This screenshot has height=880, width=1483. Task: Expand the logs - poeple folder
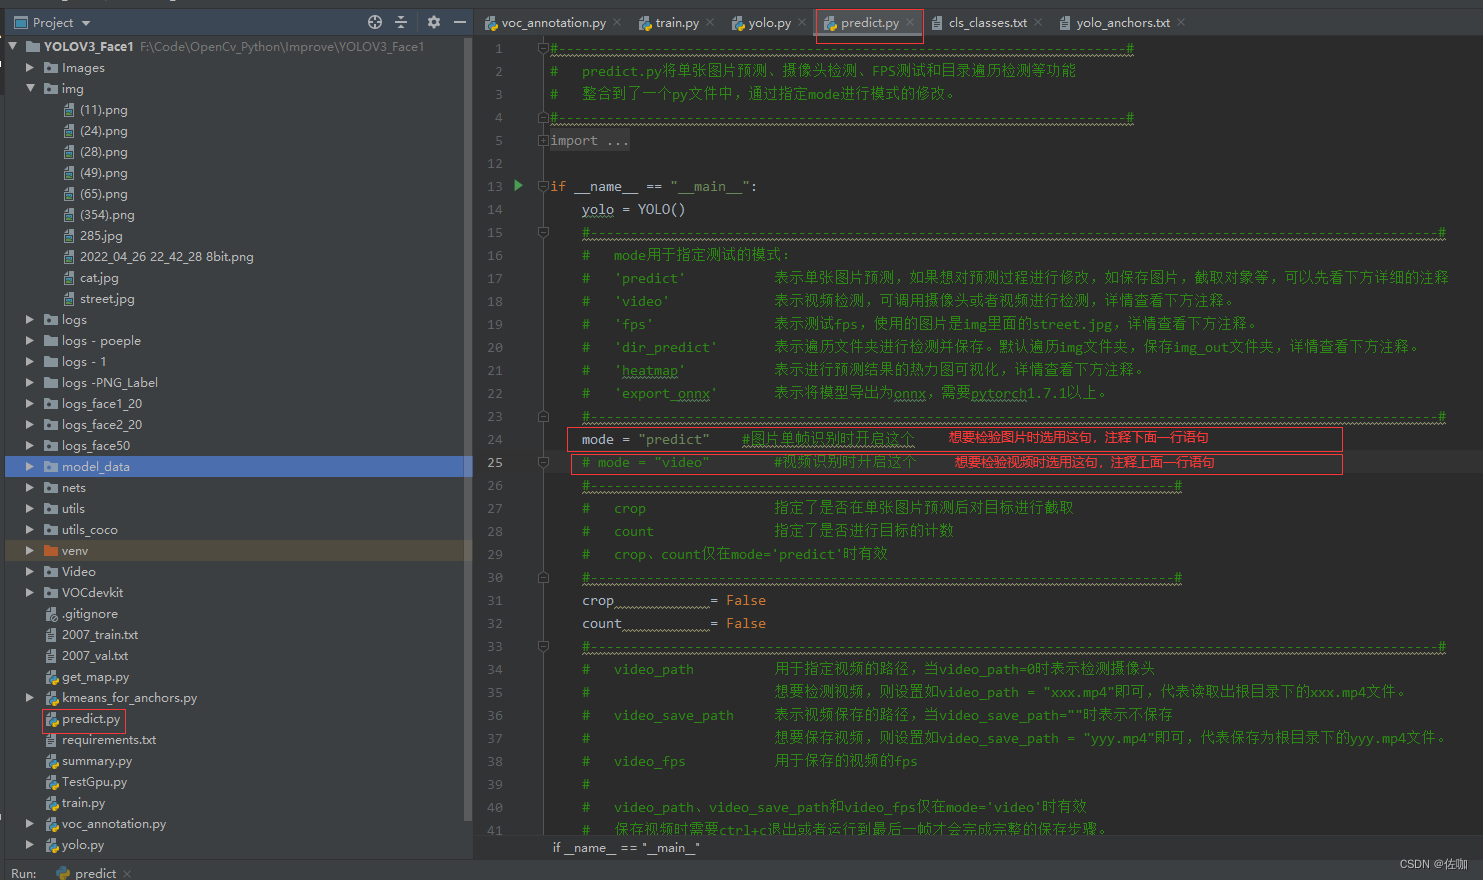coord(30,340)
